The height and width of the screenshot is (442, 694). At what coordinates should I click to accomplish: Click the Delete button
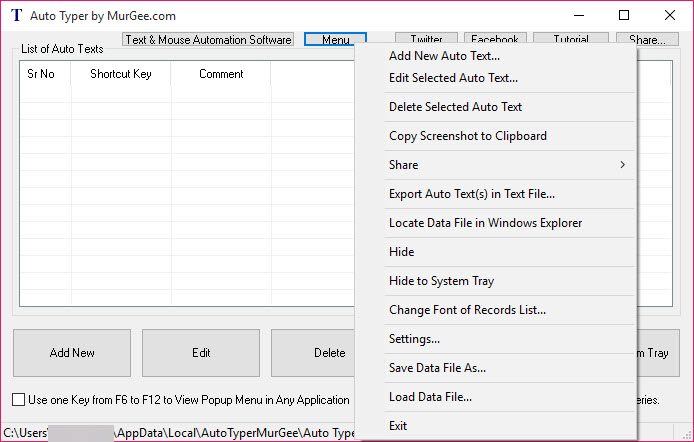pyautogui.click(x=313, y=353)
